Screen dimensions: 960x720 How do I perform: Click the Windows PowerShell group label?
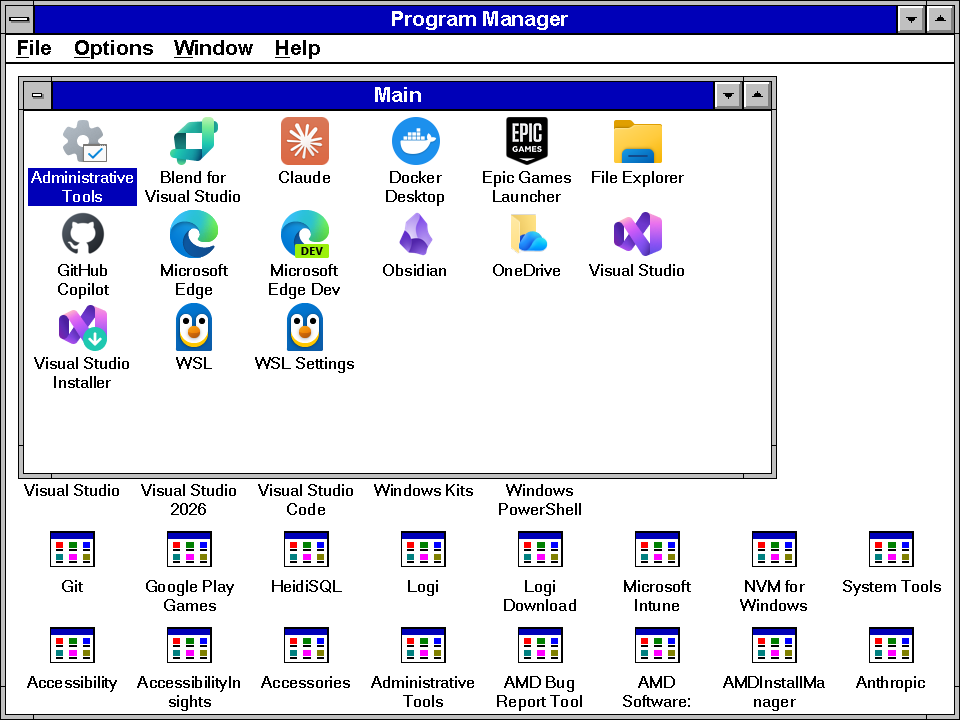[x=539, y=500]
